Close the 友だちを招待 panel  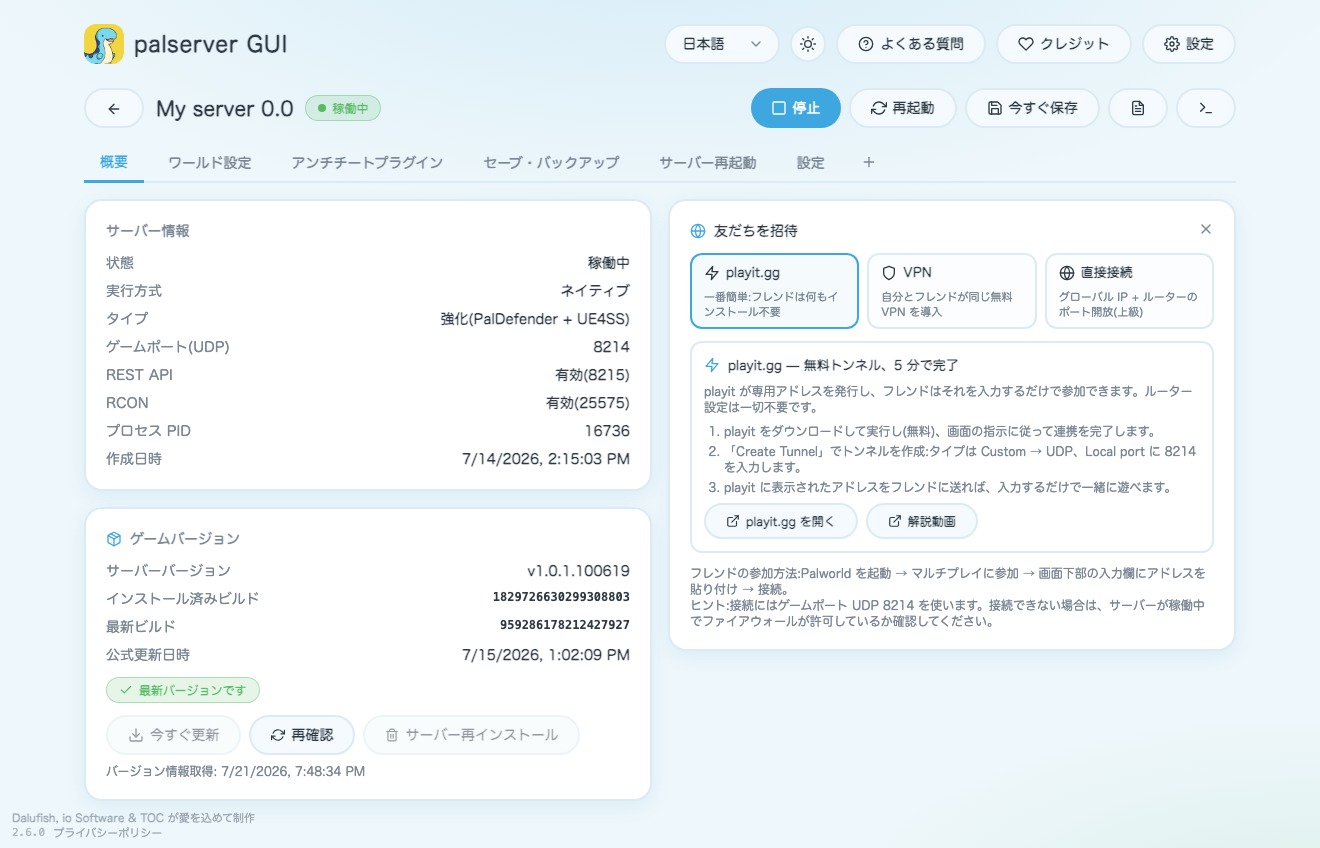[x=1206, y=229]
